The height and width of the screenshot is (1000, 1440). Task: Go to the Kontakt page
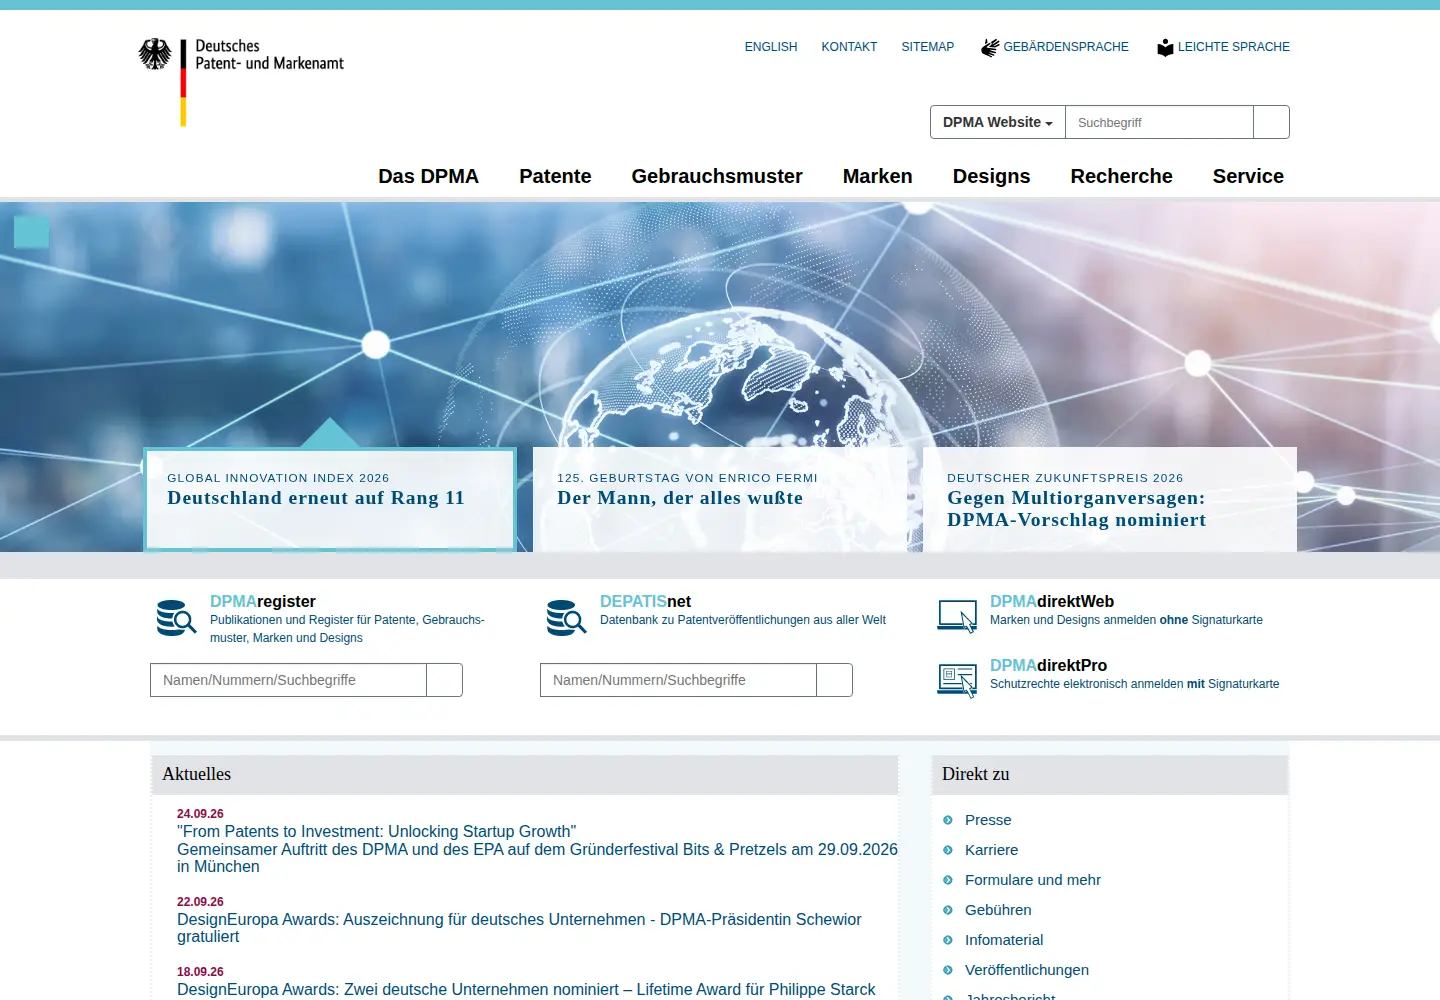pos(849,47)
